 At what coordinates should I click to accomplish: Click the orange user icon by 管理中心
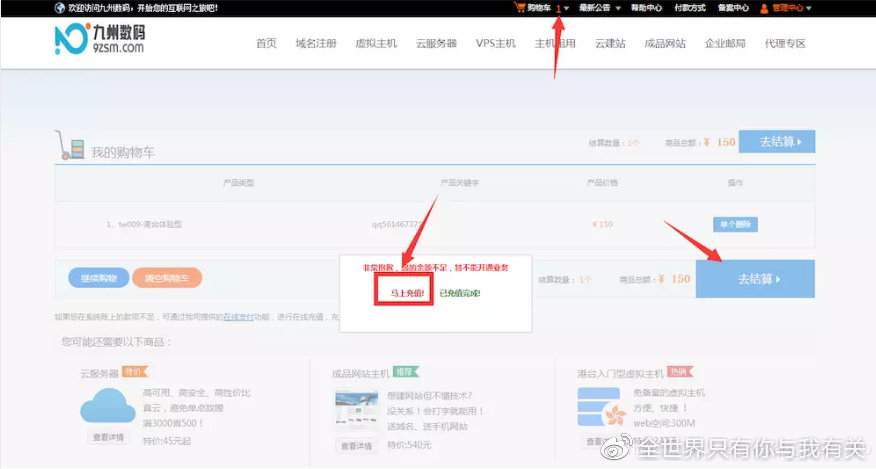(x=764, y=8)
